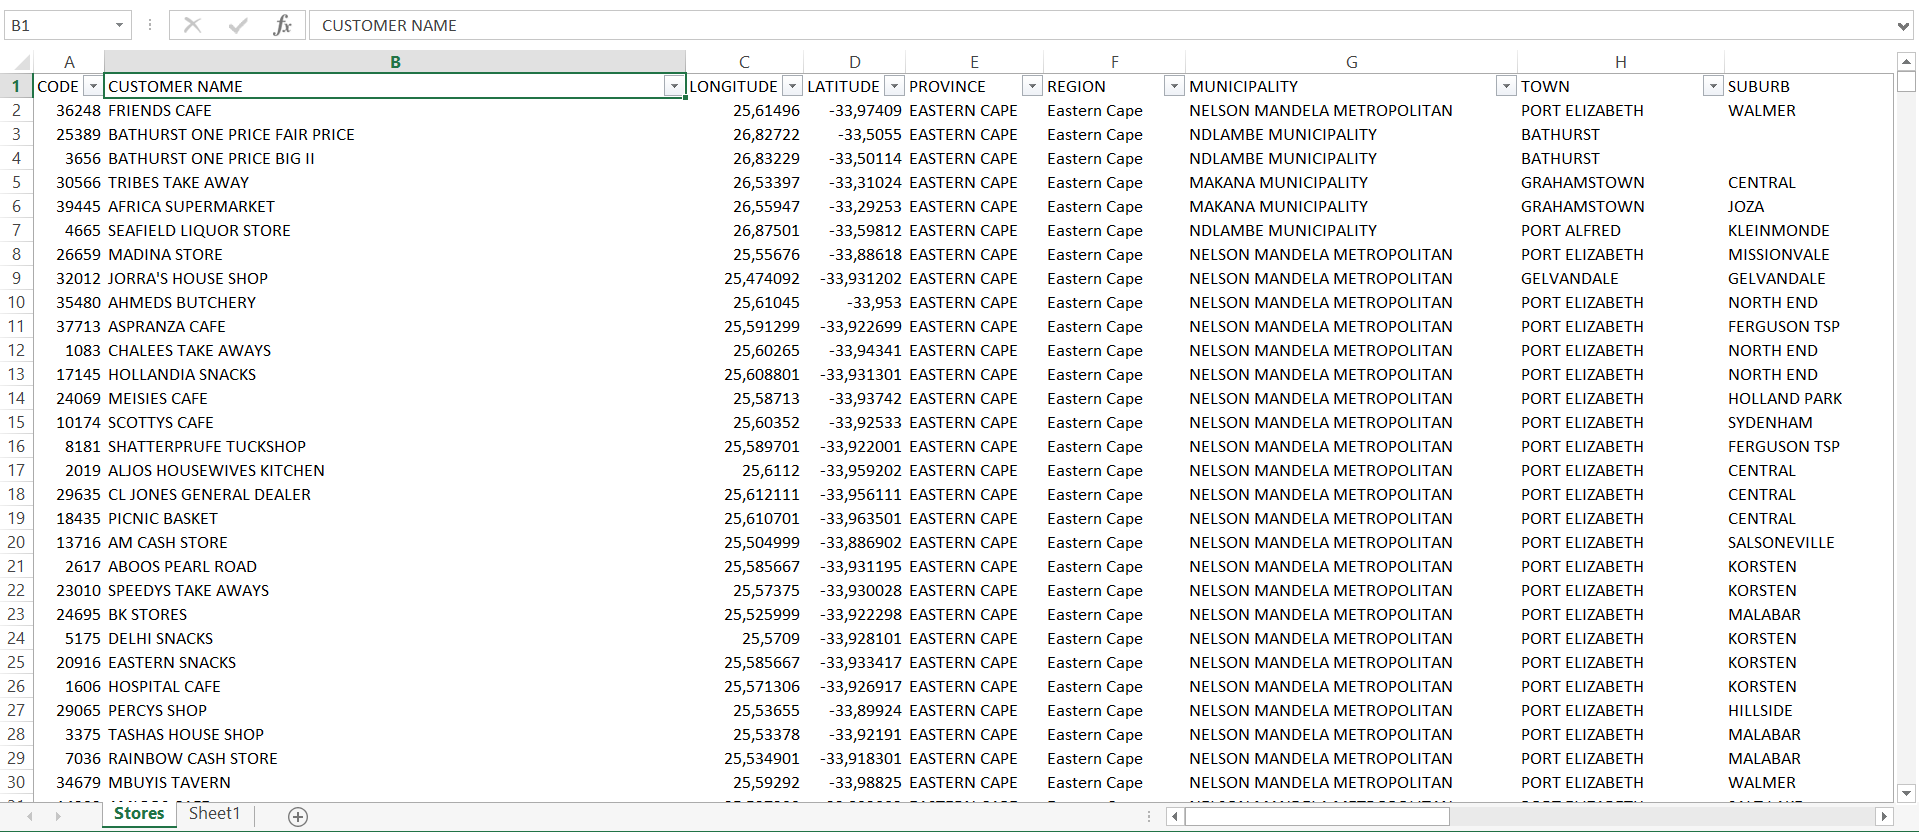Click the vertical scrollbar up arrow
This screenshot has width=1919, height=832.
coord(1907,61)
